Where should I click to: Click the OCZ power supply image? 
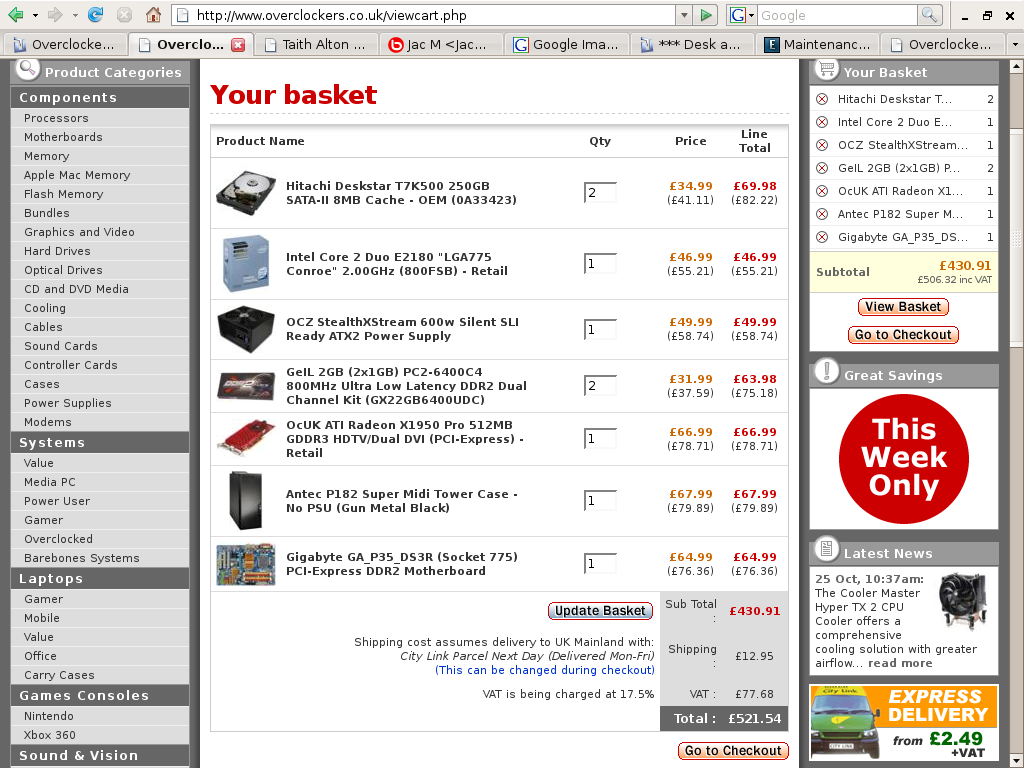(246, 329)
